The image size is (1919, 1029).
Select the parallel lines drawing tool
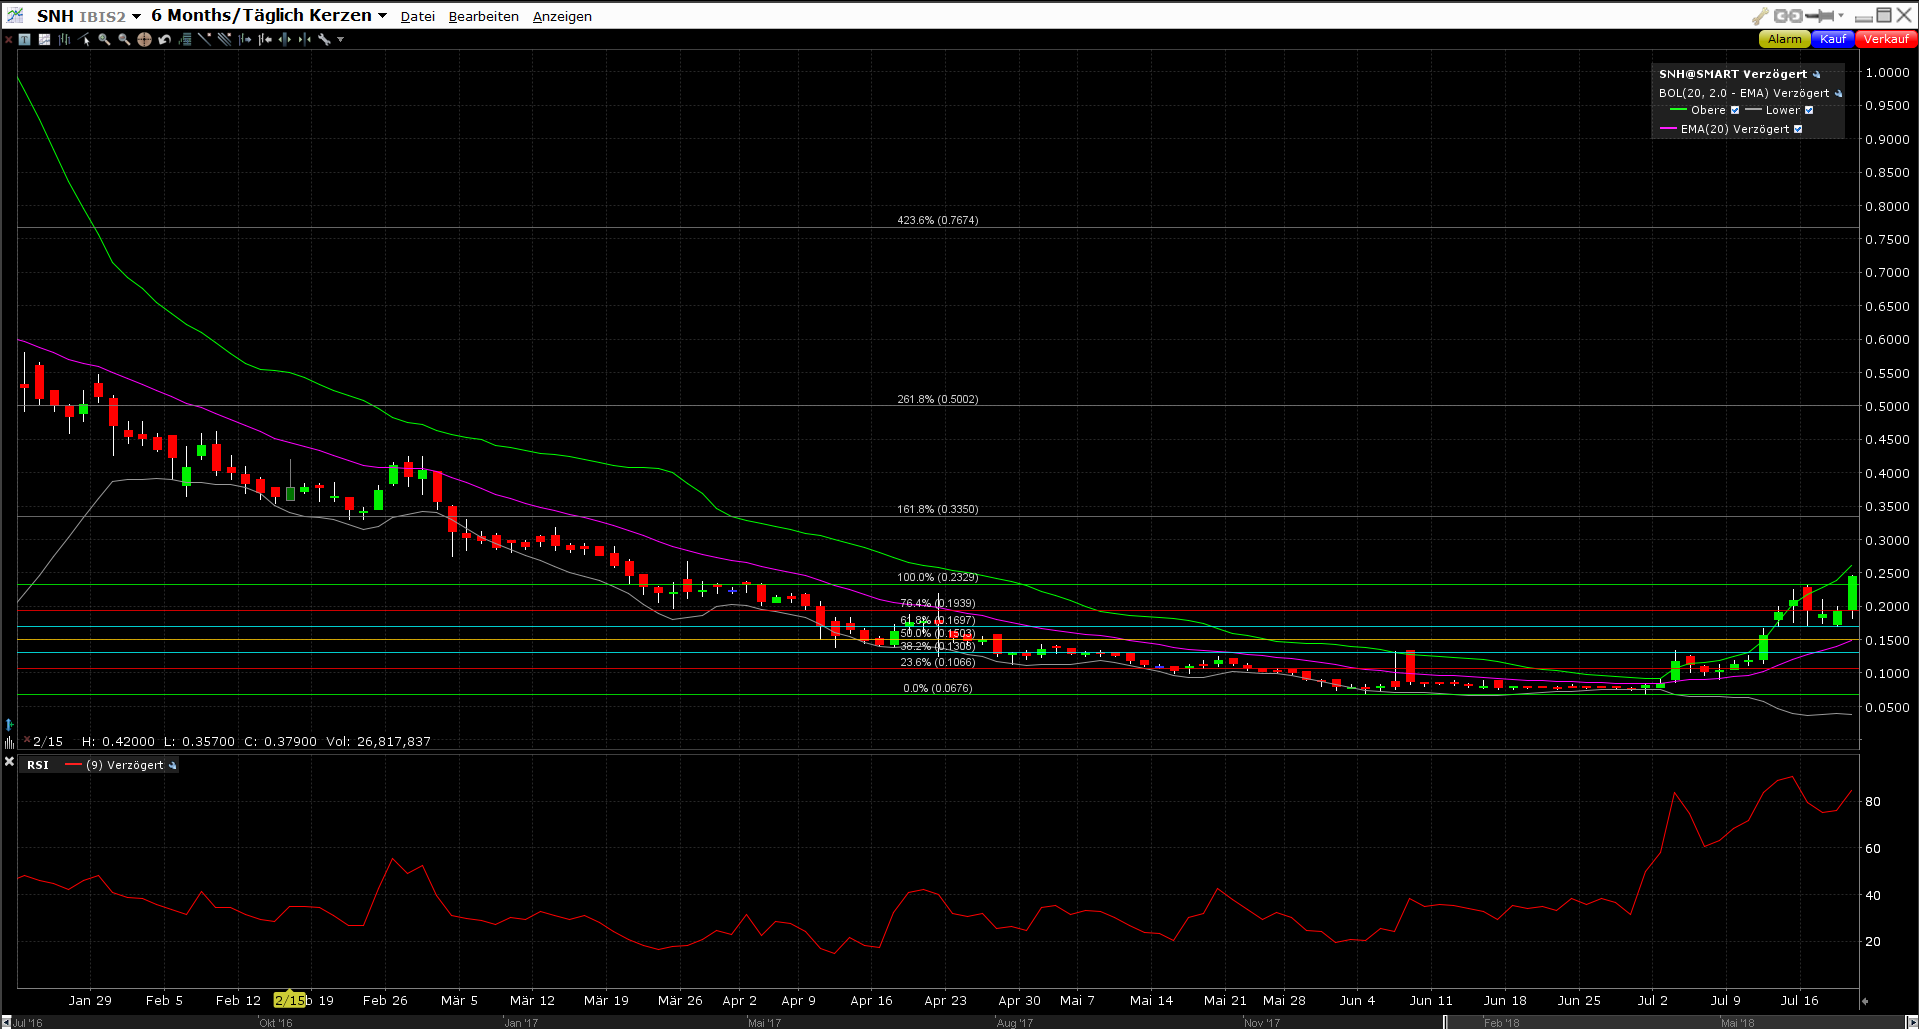coord(226,40)
